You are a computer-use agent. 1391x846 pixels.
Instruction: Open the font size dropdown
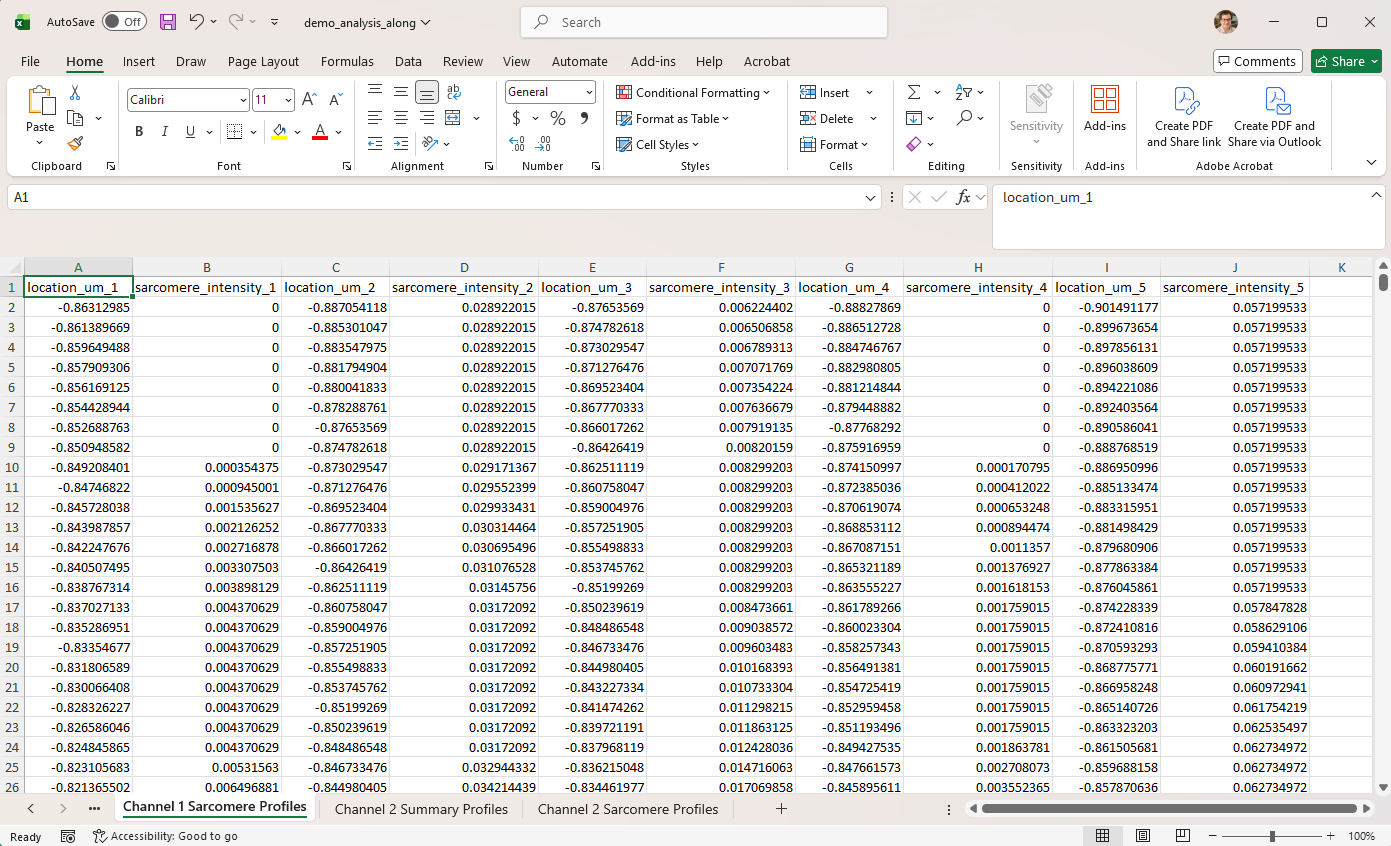[288, 100]
